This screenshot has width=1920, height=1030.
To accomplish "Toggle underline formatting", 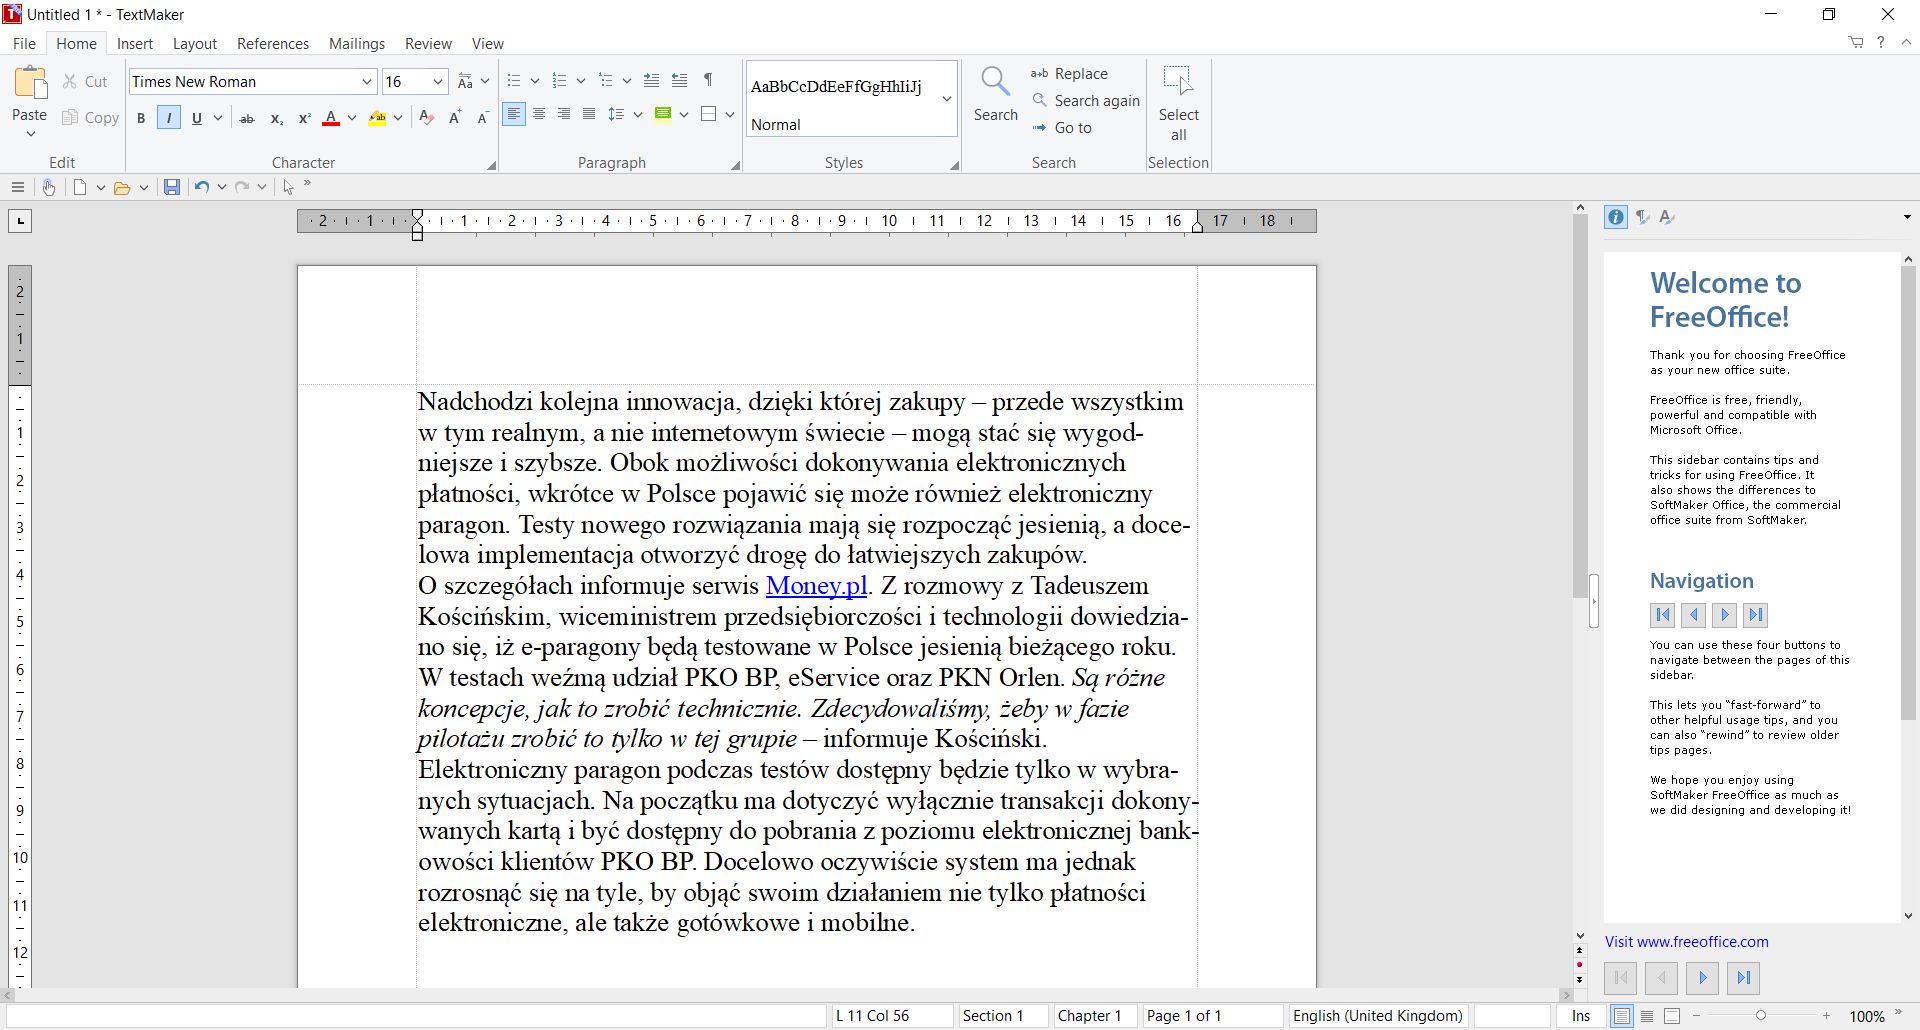I will 197,117.
